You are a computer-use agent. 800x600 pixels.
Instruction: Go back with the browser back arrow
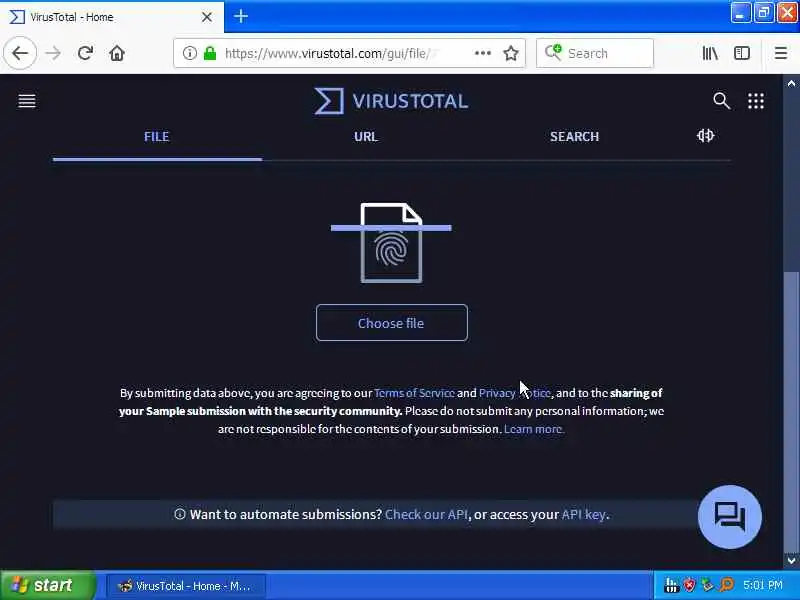point(20,53)
